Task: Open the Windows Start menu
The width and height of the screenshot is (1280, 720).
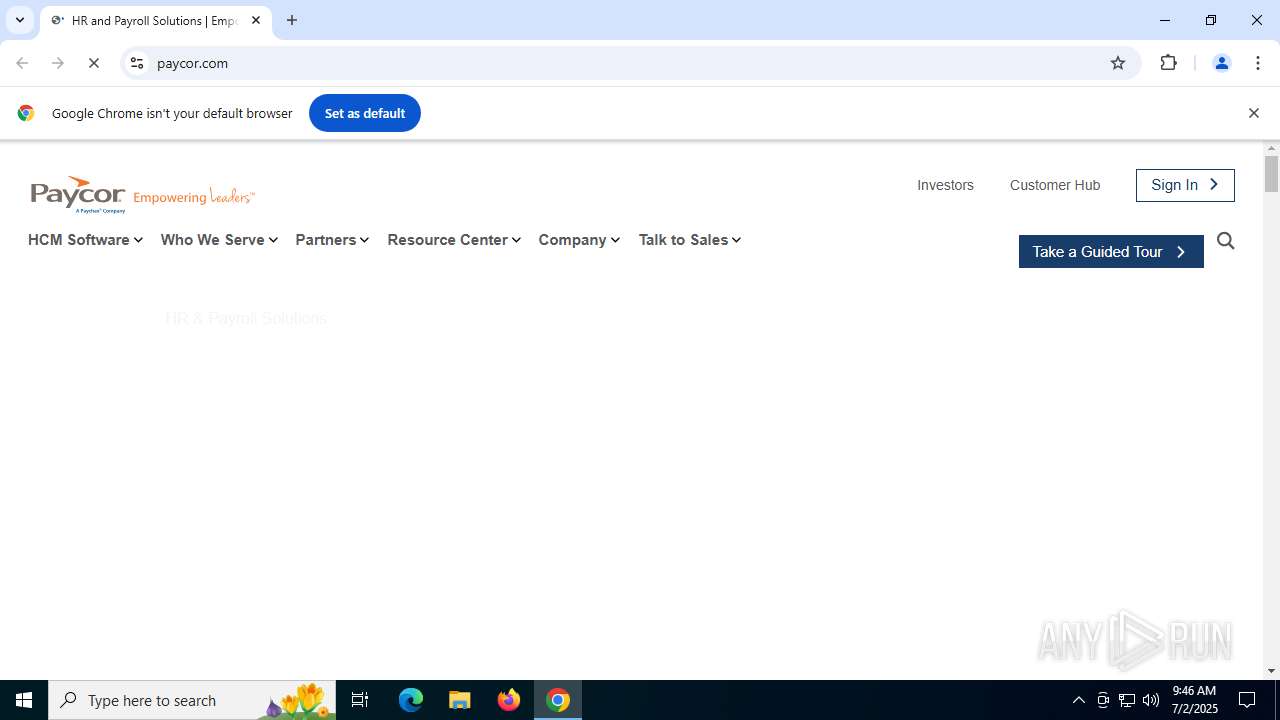Action: point(24,700)
